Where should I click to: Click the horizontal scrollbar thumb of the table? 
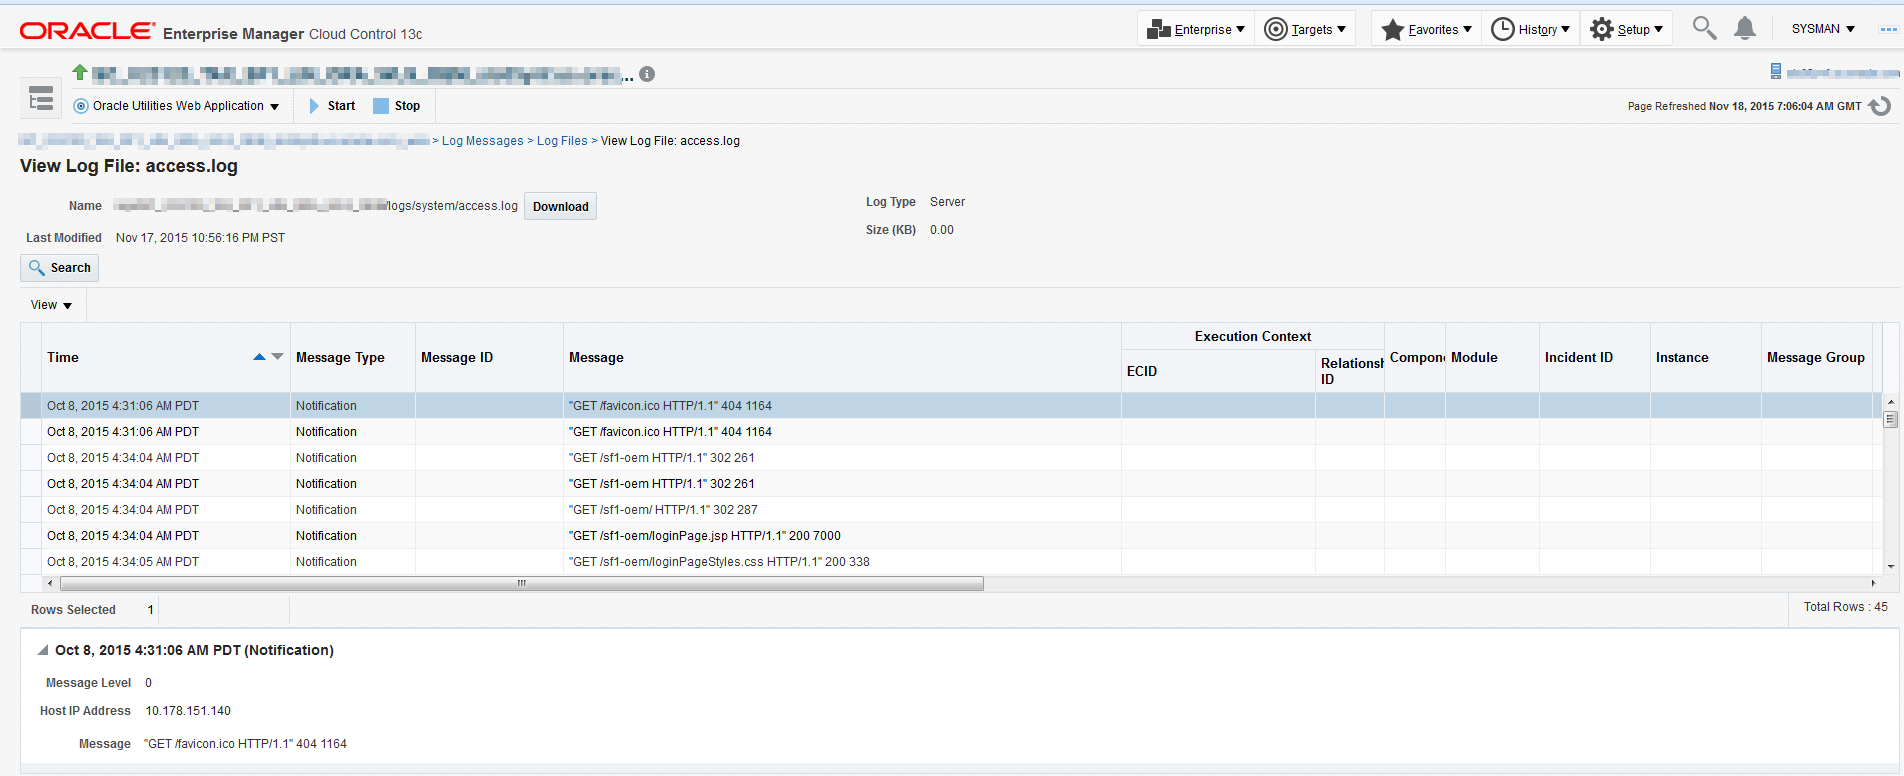[521, 583]
